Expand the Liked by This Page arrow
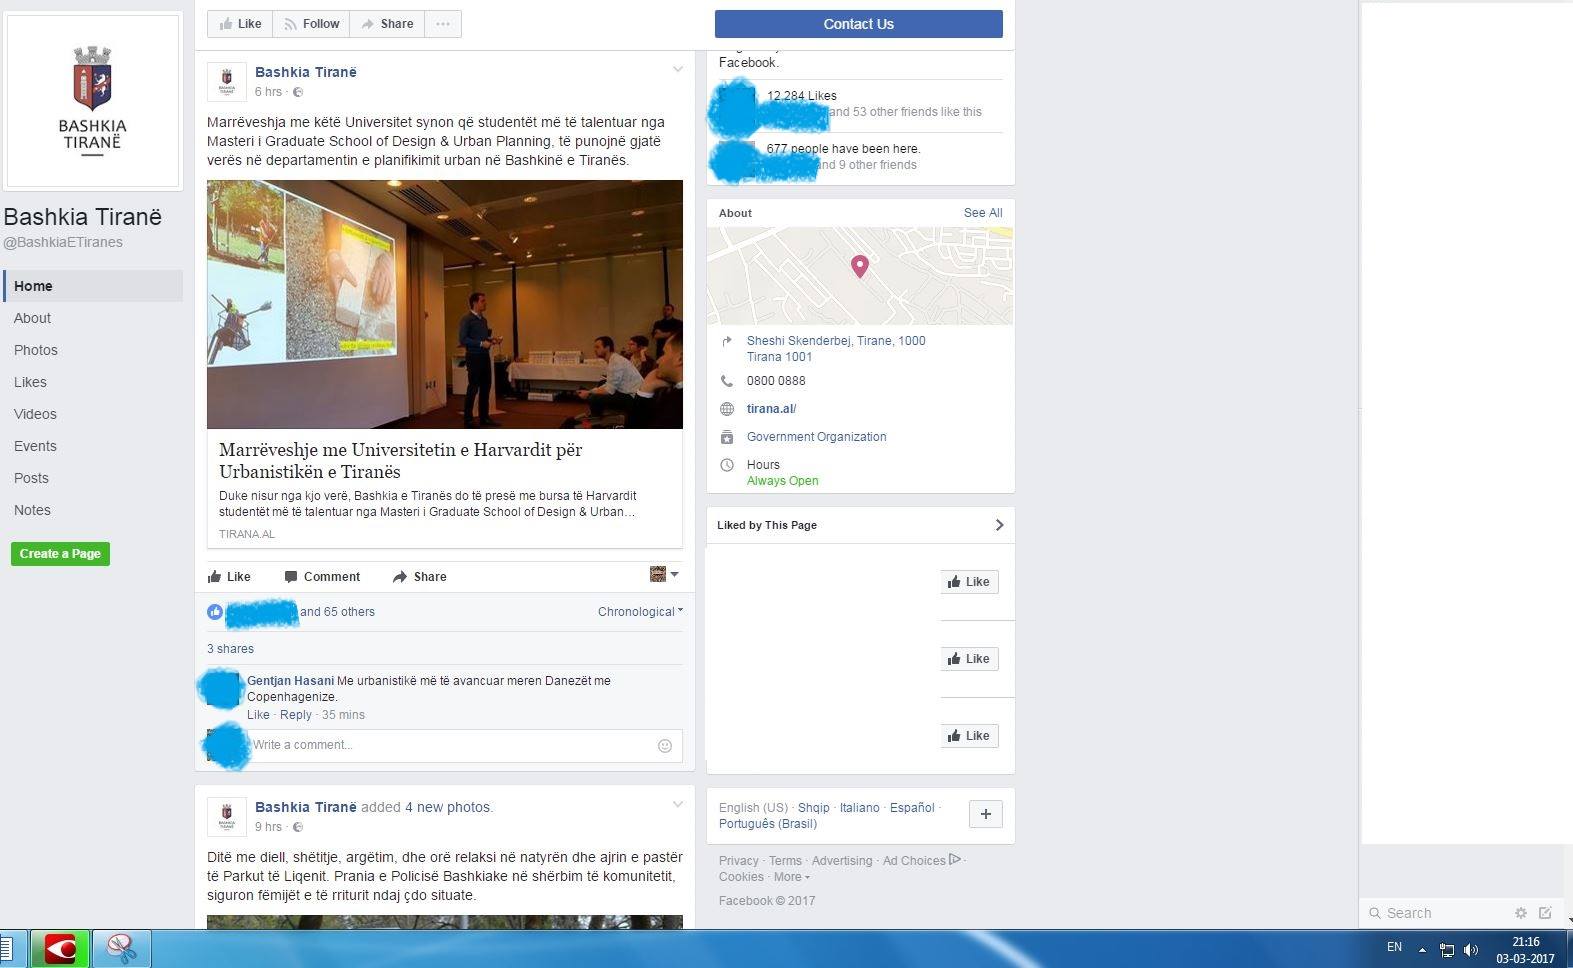This screenshot has height=968, width=1573. click(998, 525)
